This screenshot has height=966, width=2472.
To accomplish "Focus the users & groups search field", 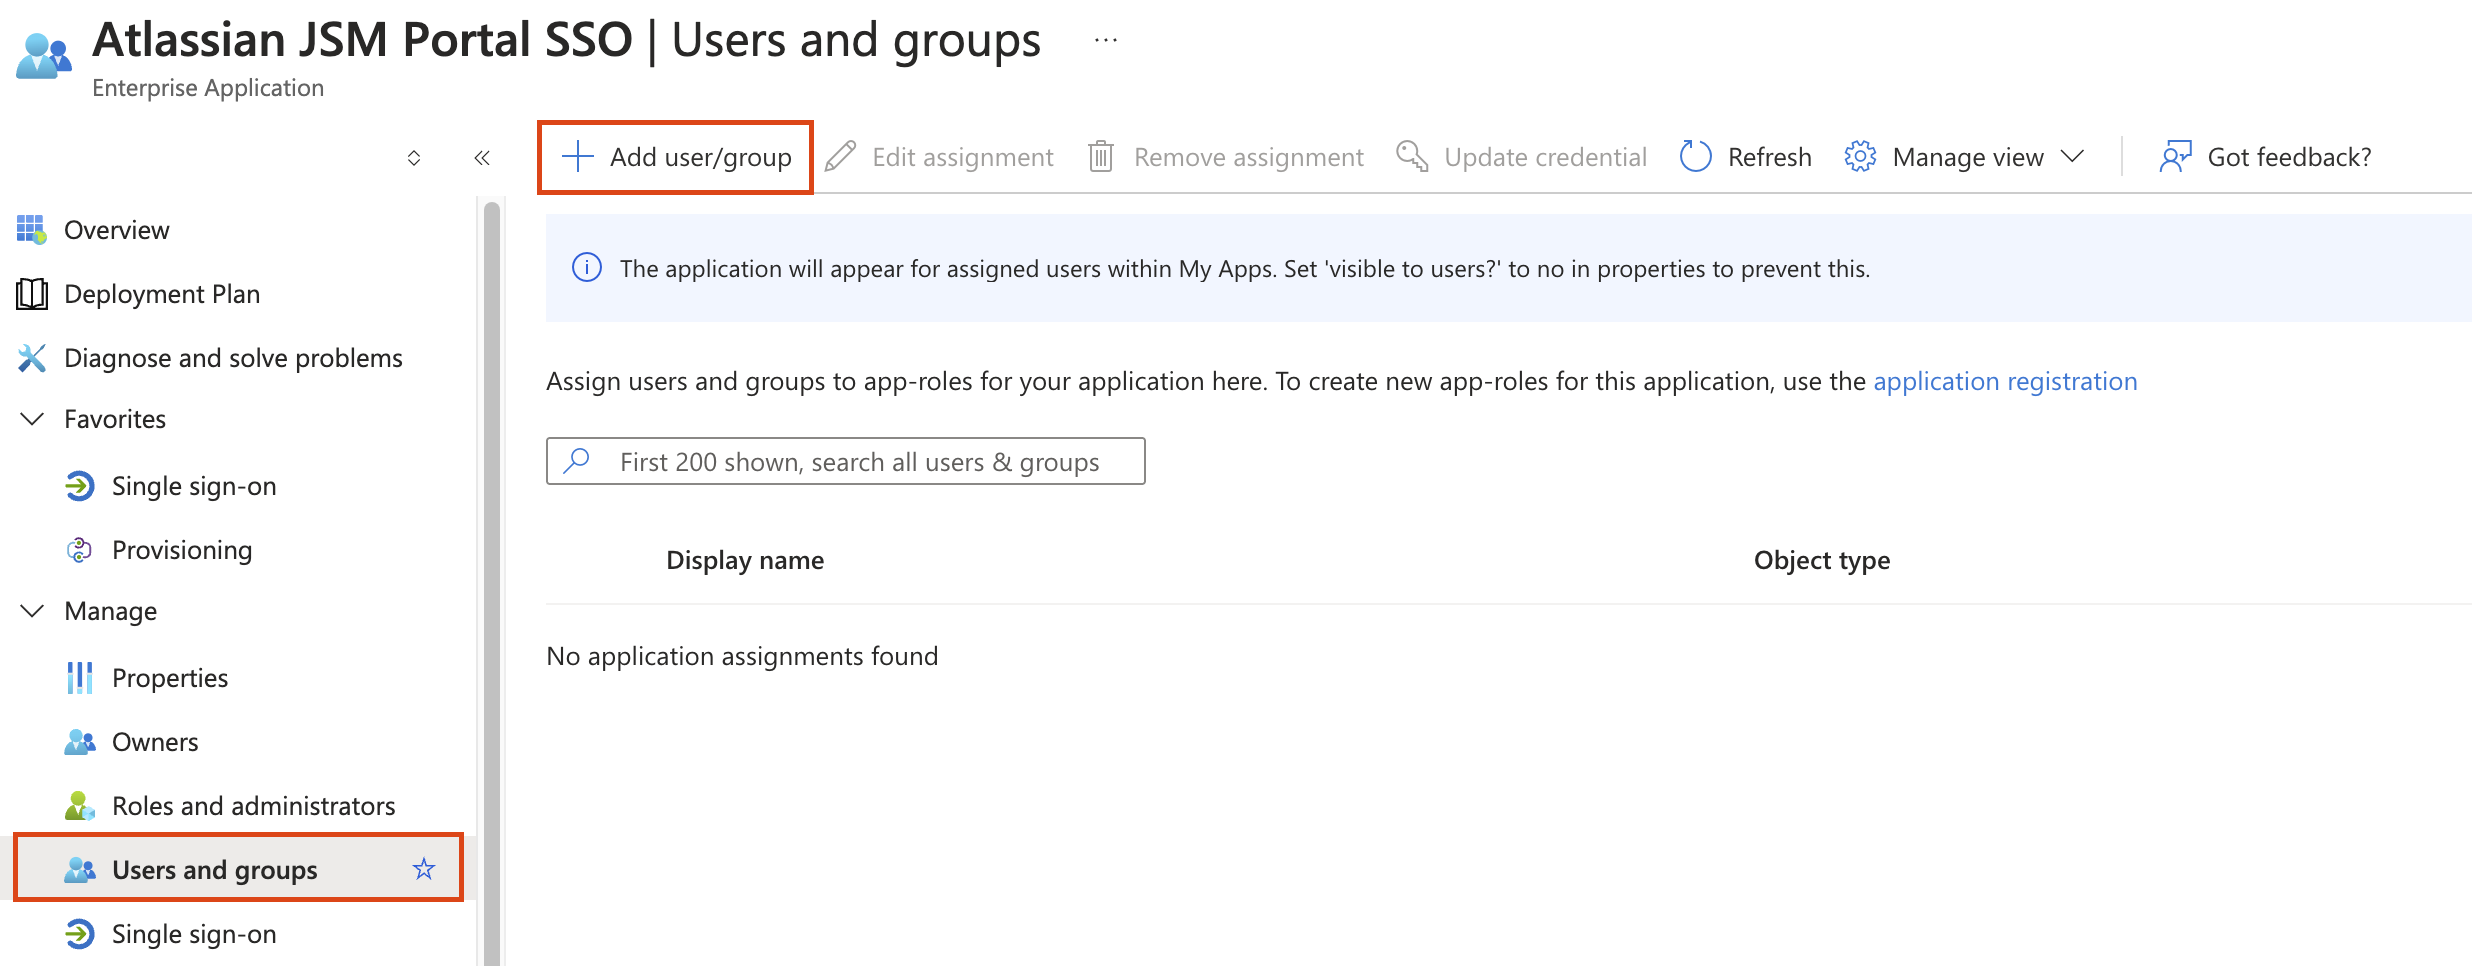I will (x=846, y=461).
